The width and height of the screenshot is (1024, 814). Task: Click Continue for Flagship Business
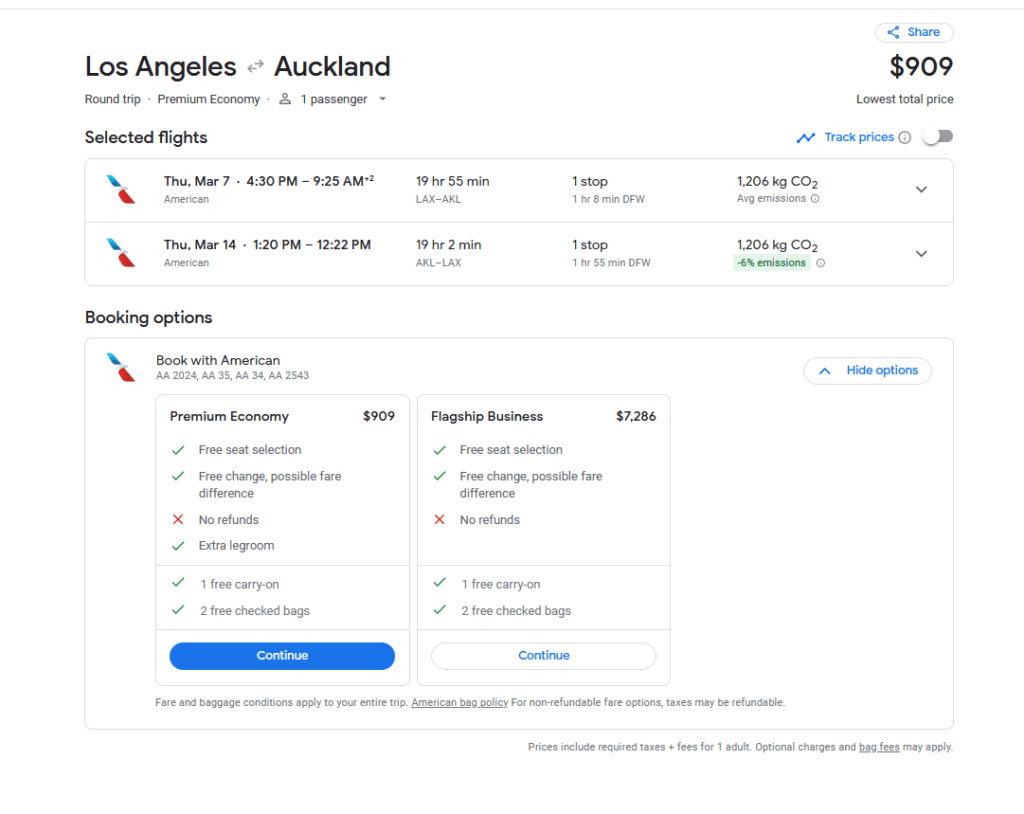(543, 655)
